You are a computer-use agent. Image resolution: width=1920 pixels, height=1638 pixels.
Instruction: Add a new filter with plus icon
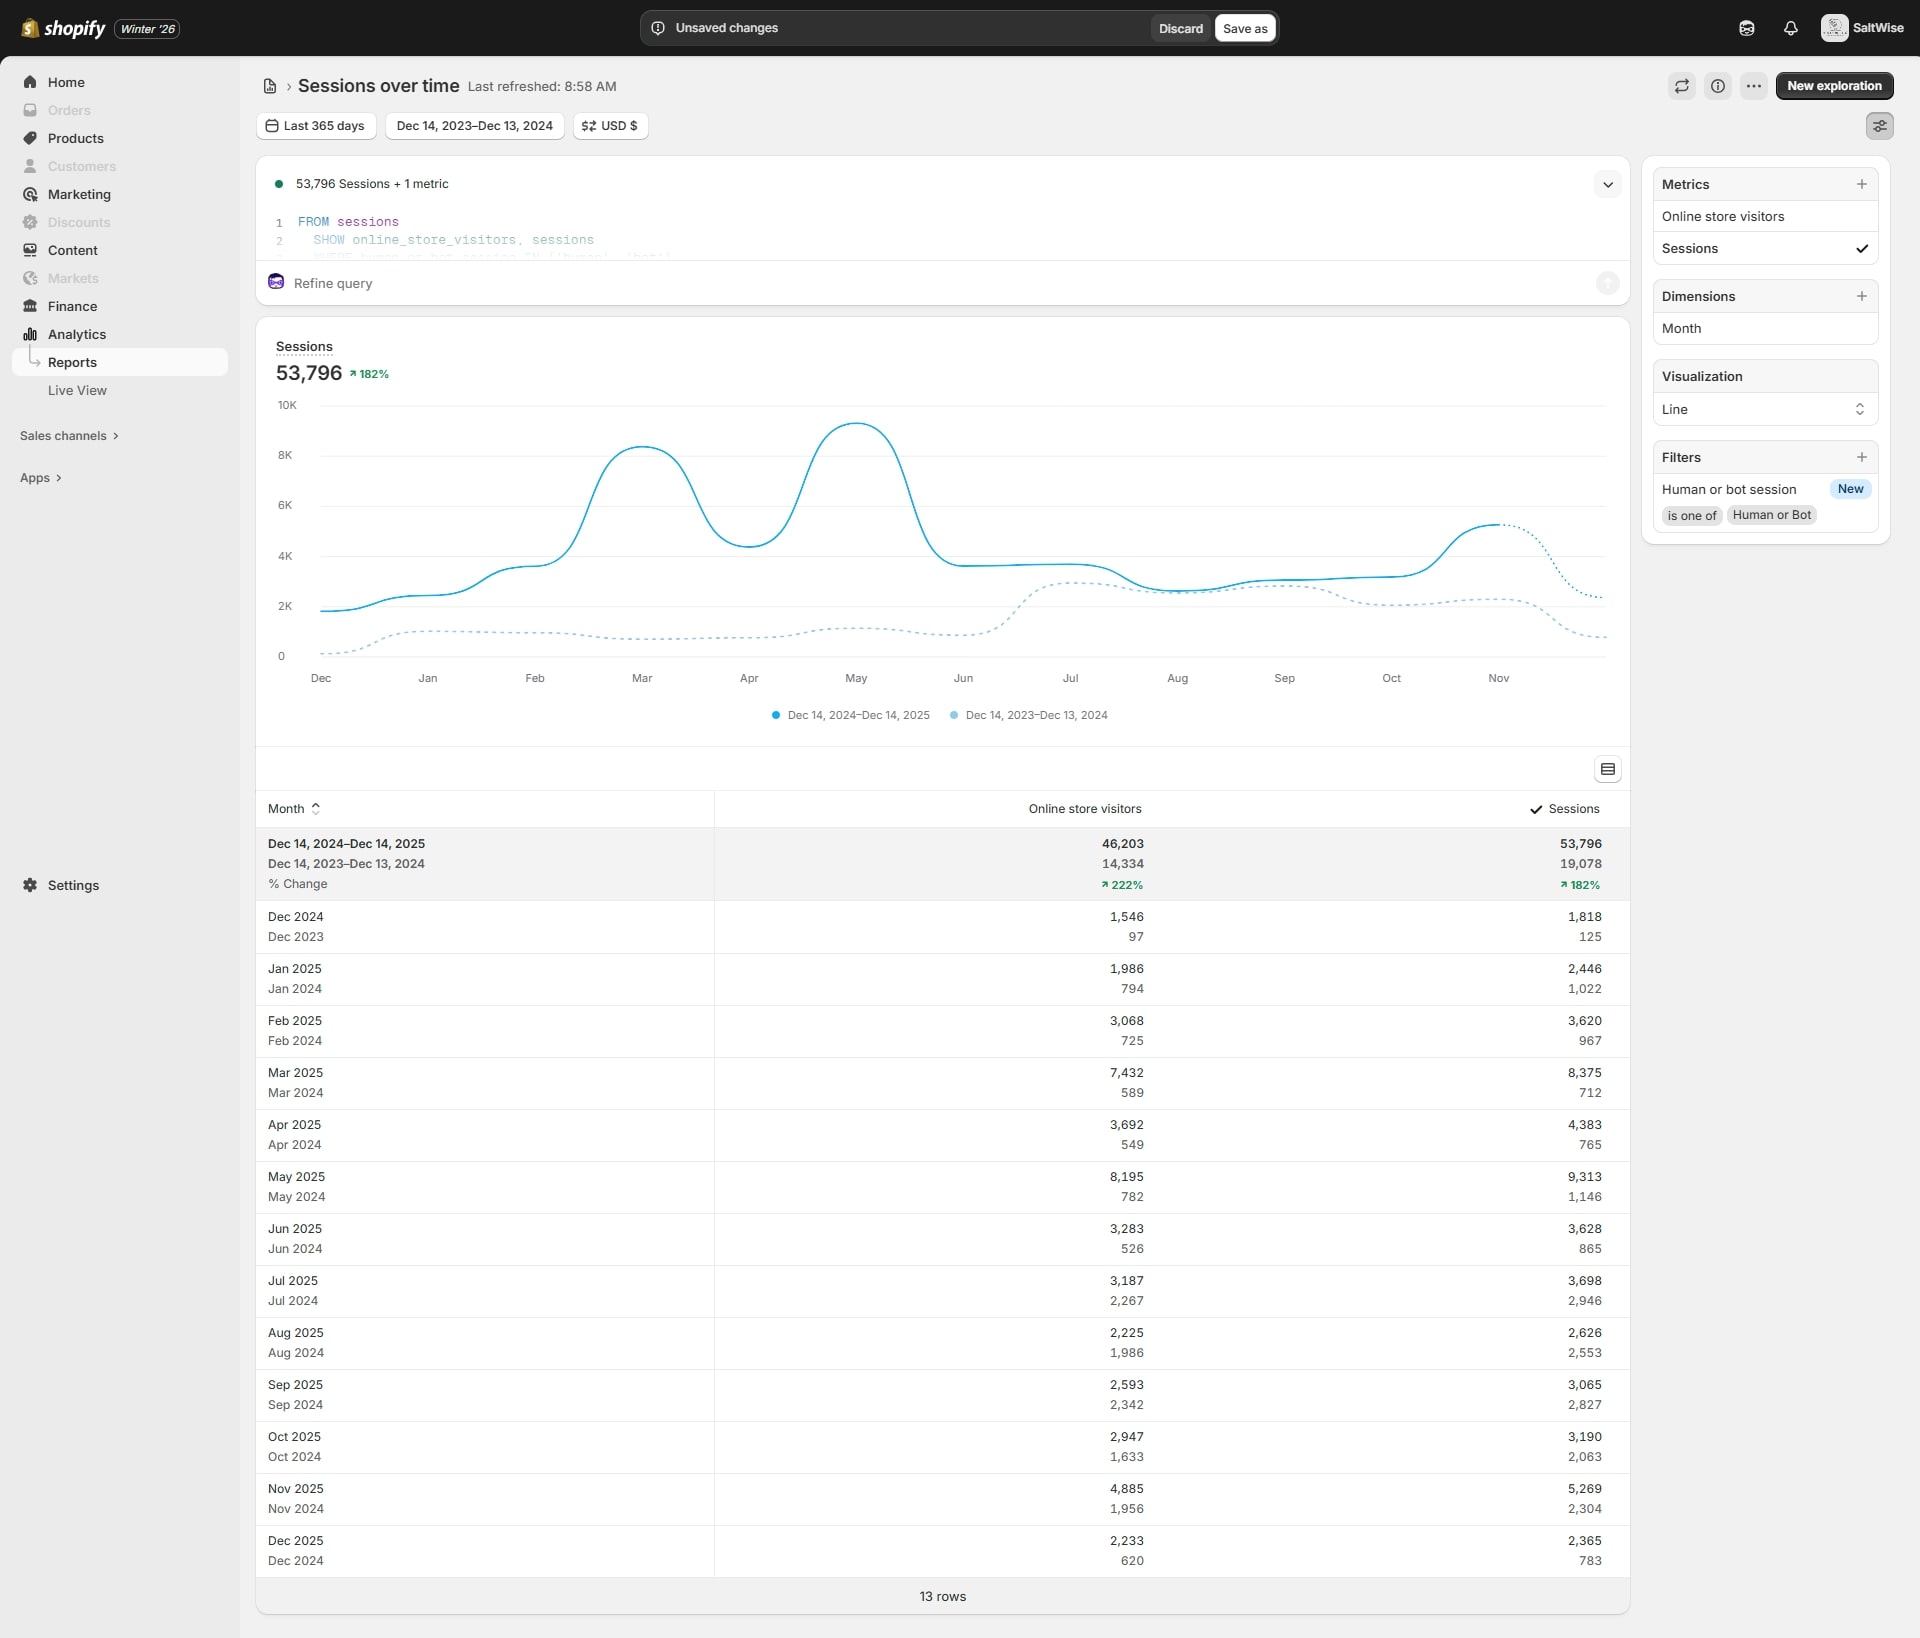[x=1862, y=457]
